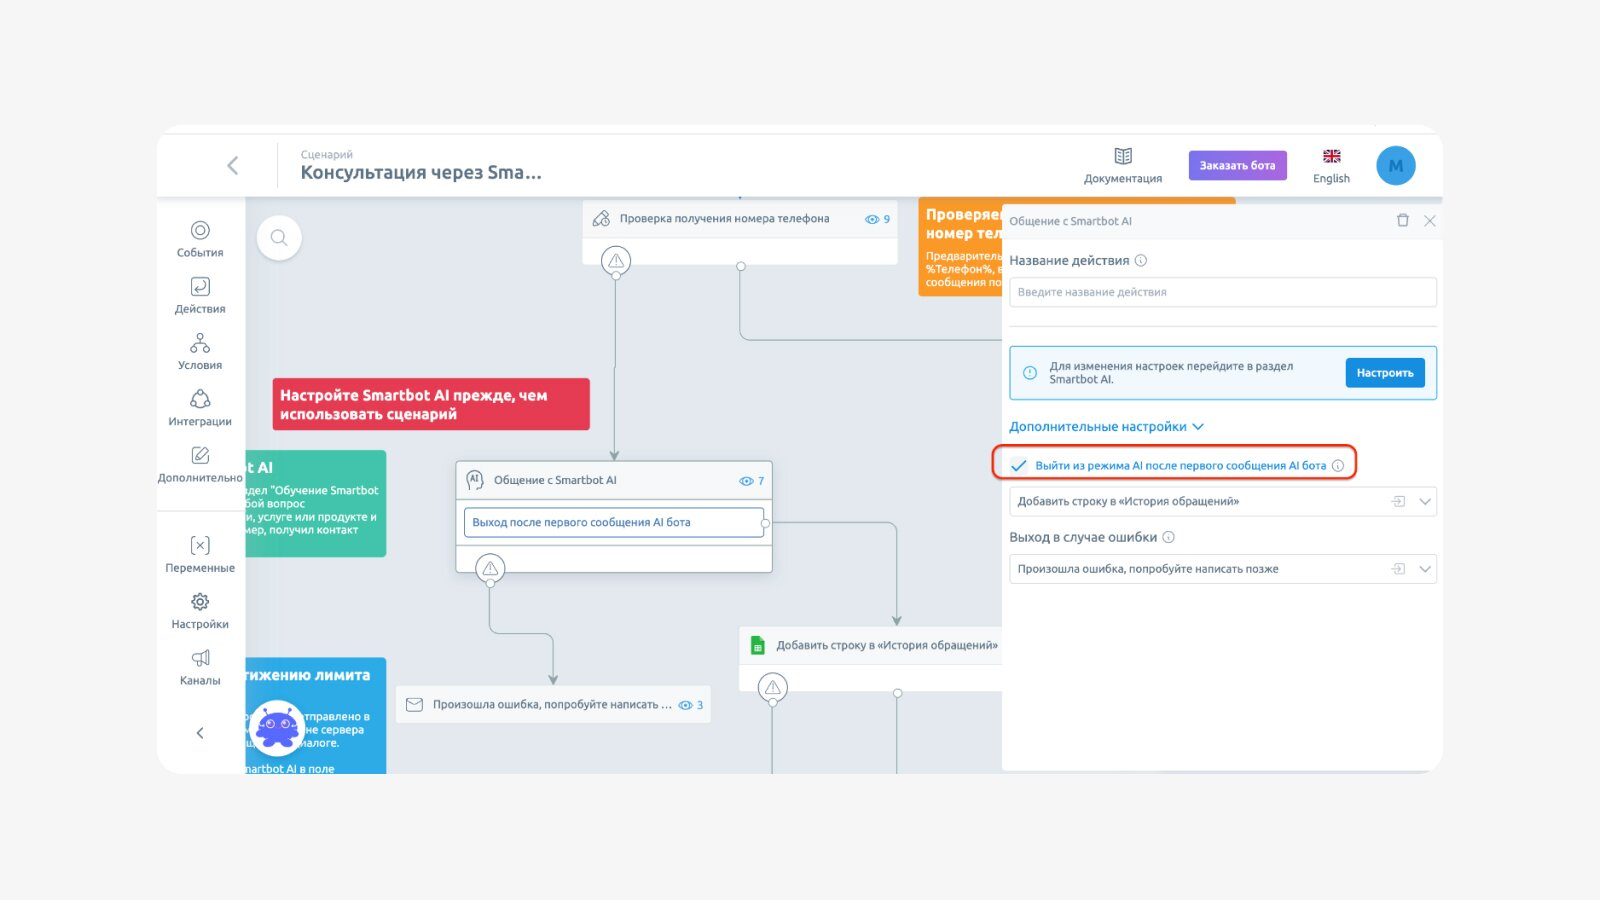The image size is (1600, 900).
Task: Open the Variables (Переменные) sidebar panel
Action: coord(200,553)
